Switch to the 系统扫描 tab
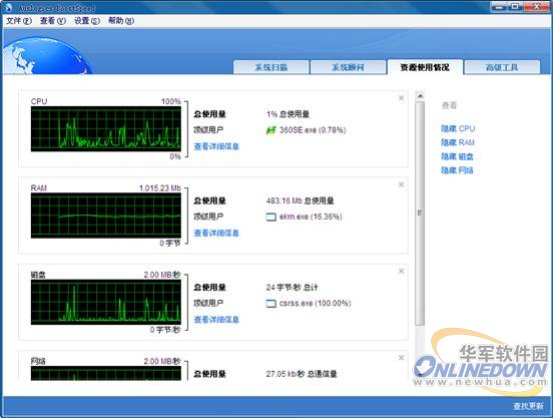 [x=271, y=67]
